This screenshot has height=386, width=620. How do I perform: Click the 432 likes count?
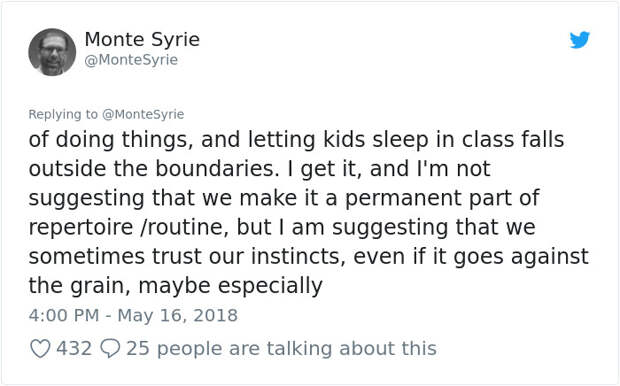coord(74,348)
